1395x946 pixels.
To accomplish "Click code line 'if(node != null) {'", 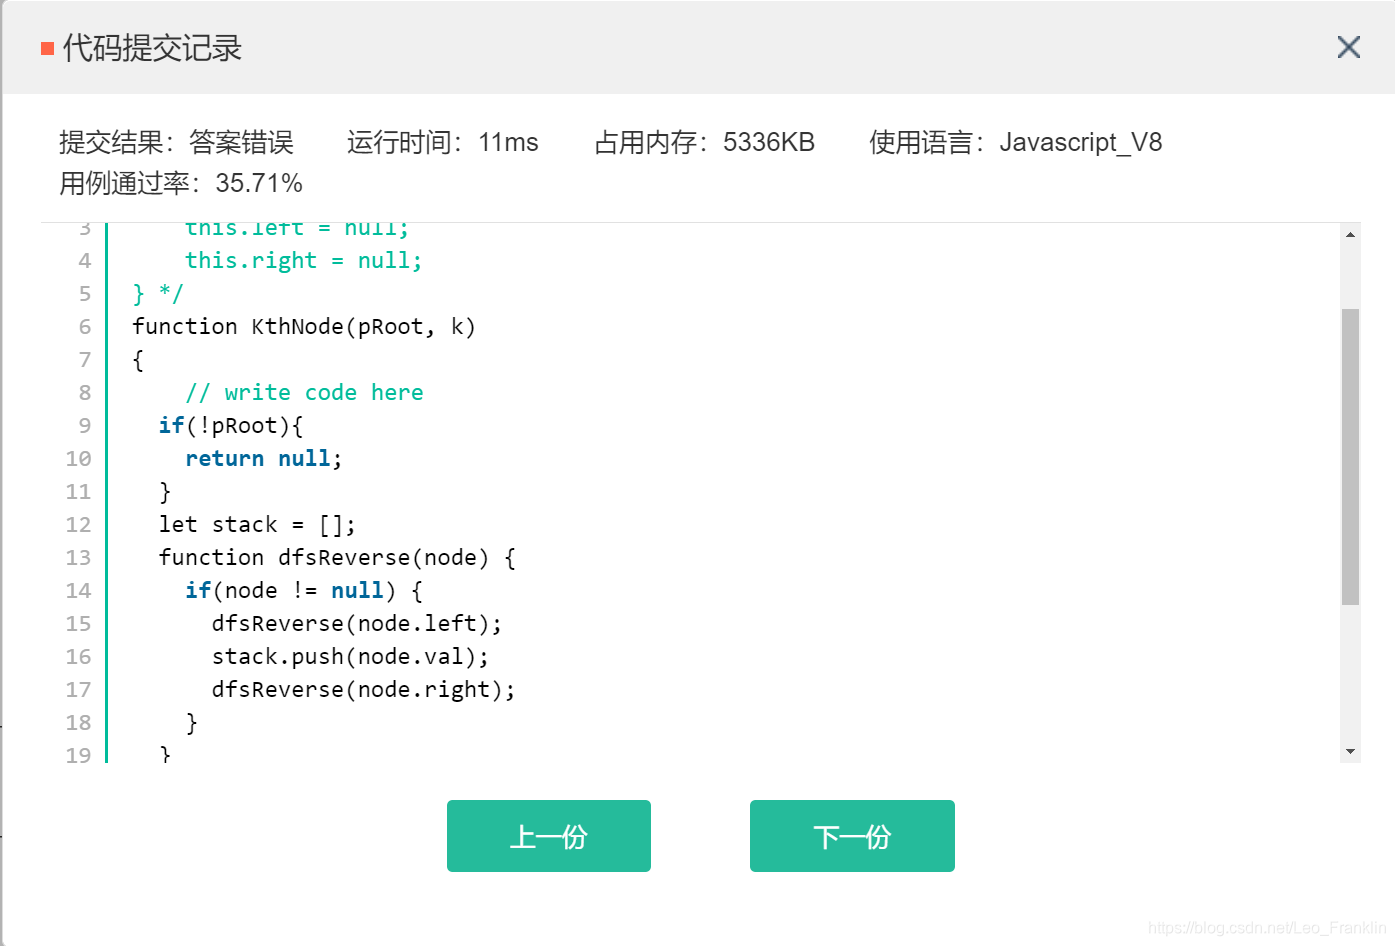I will pos(304,591).
